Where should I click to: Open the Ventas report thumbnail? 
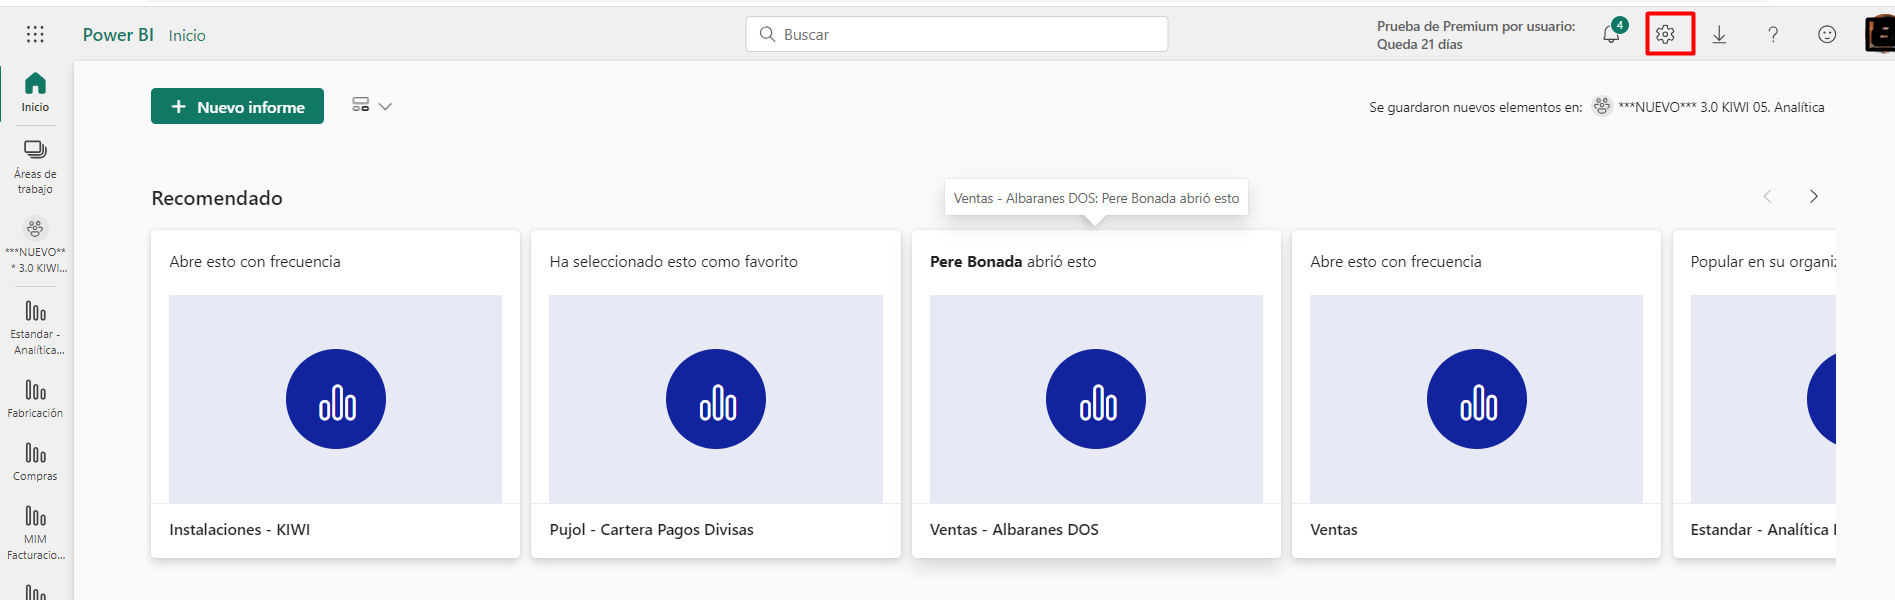tap(1476, 399)
